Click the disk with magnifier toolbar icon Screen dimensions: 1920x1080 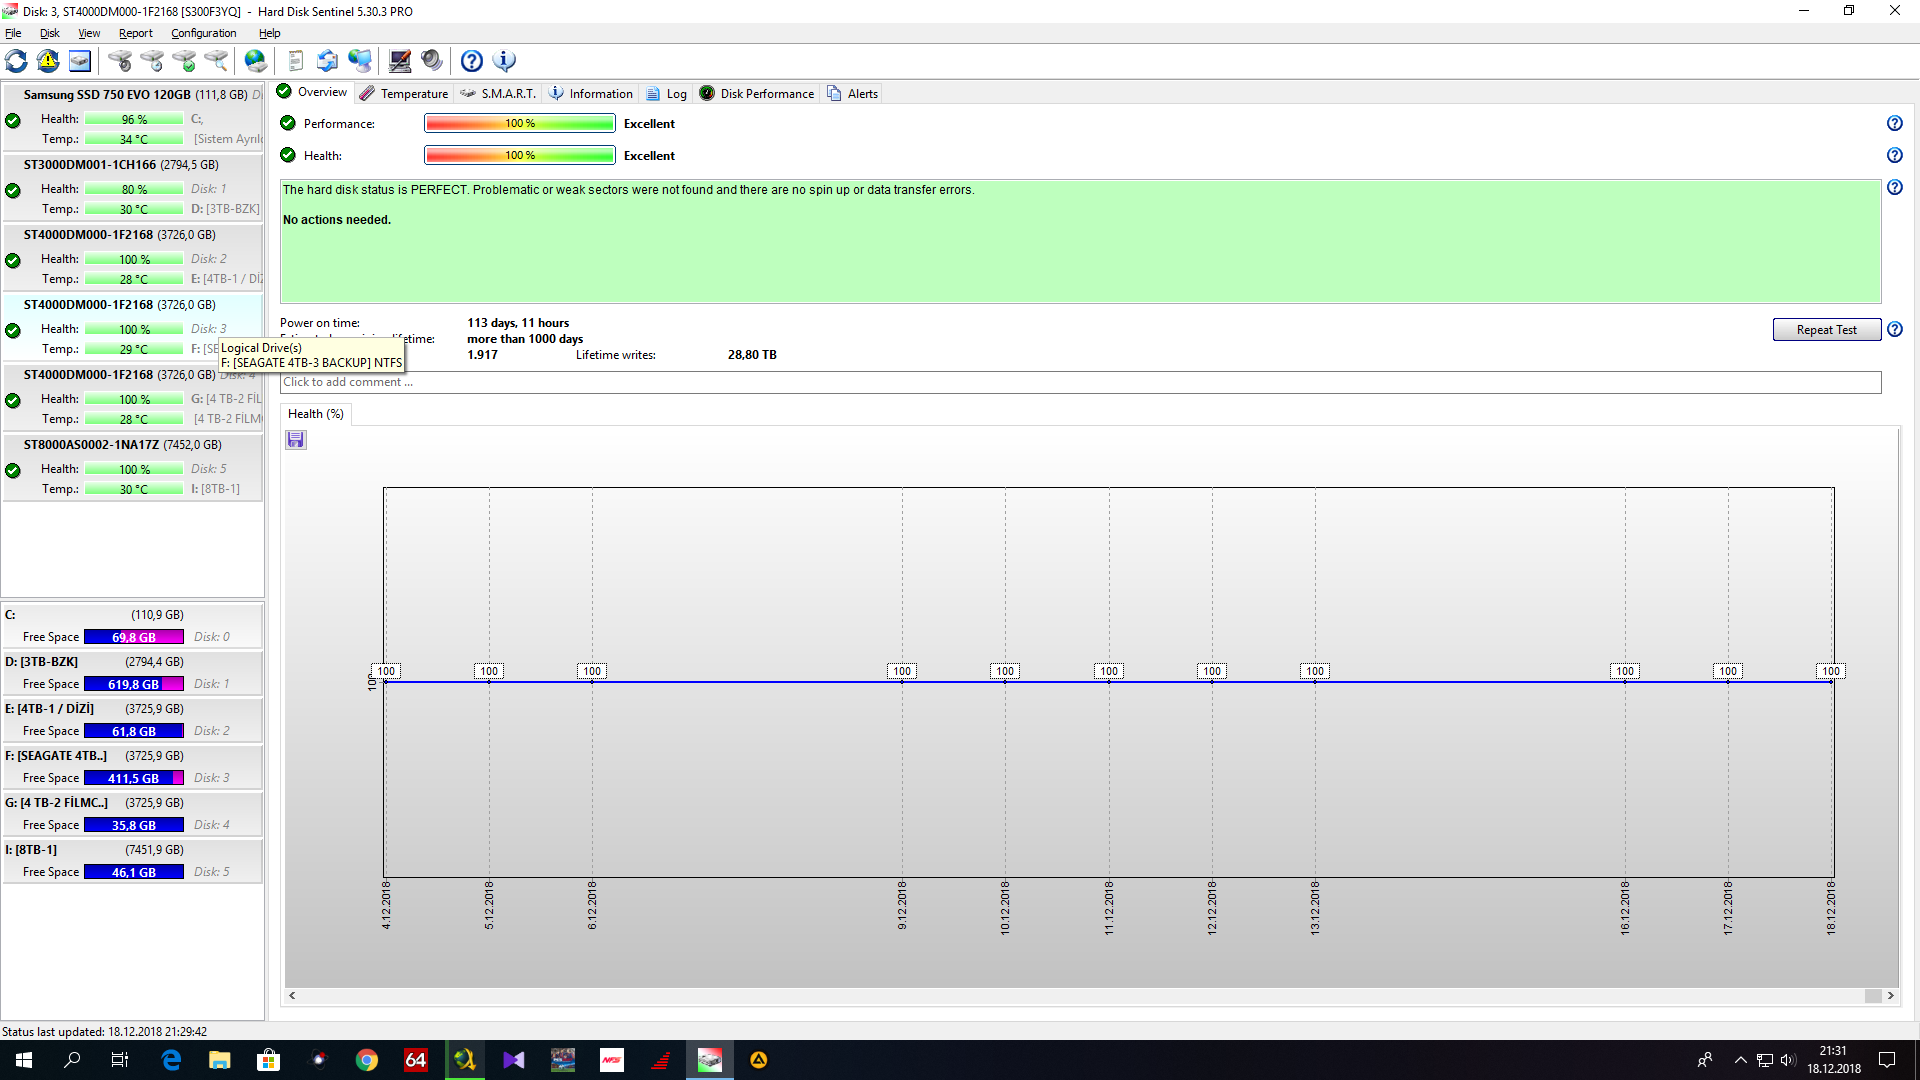216,61
